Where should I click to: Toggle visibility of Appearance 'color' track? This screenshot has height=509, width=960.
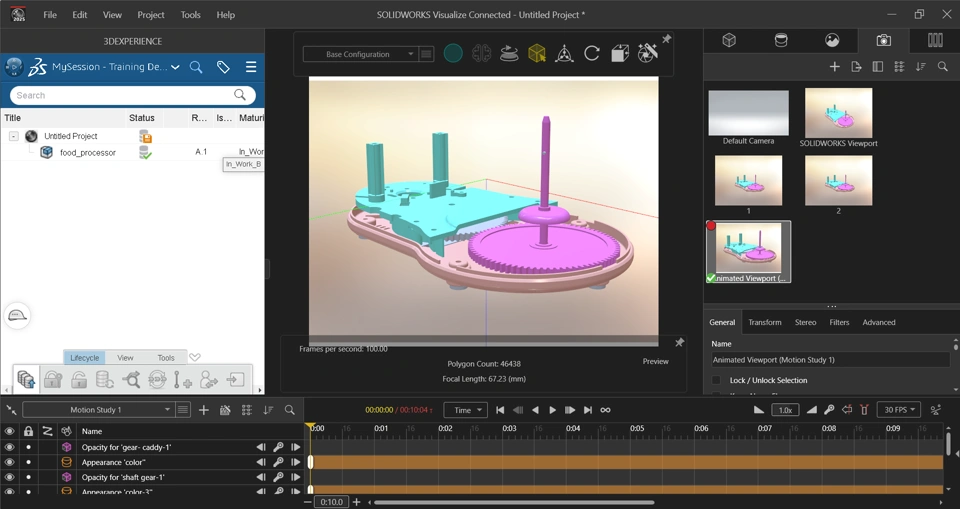click(10, 462)
